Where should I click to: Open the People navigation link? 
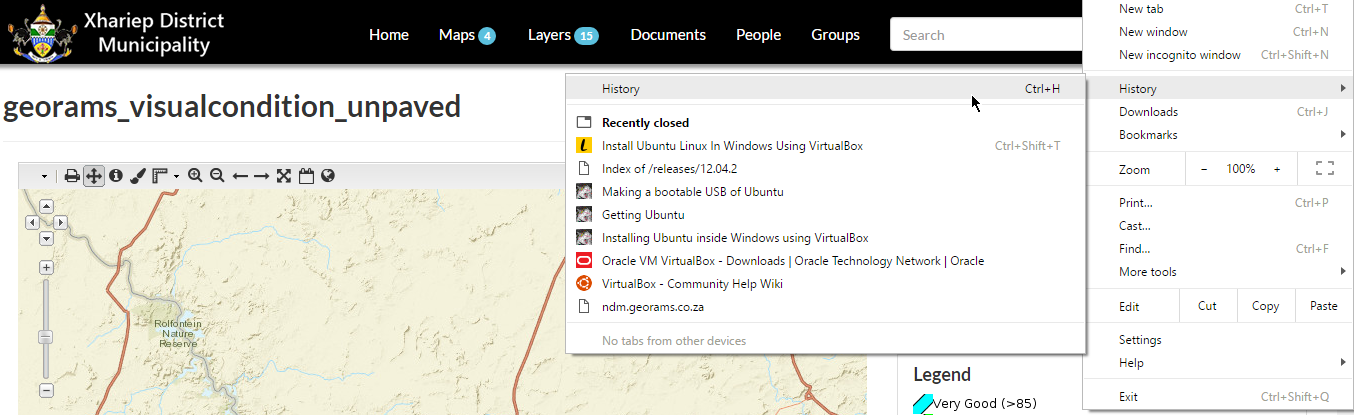tap(758, 34)
